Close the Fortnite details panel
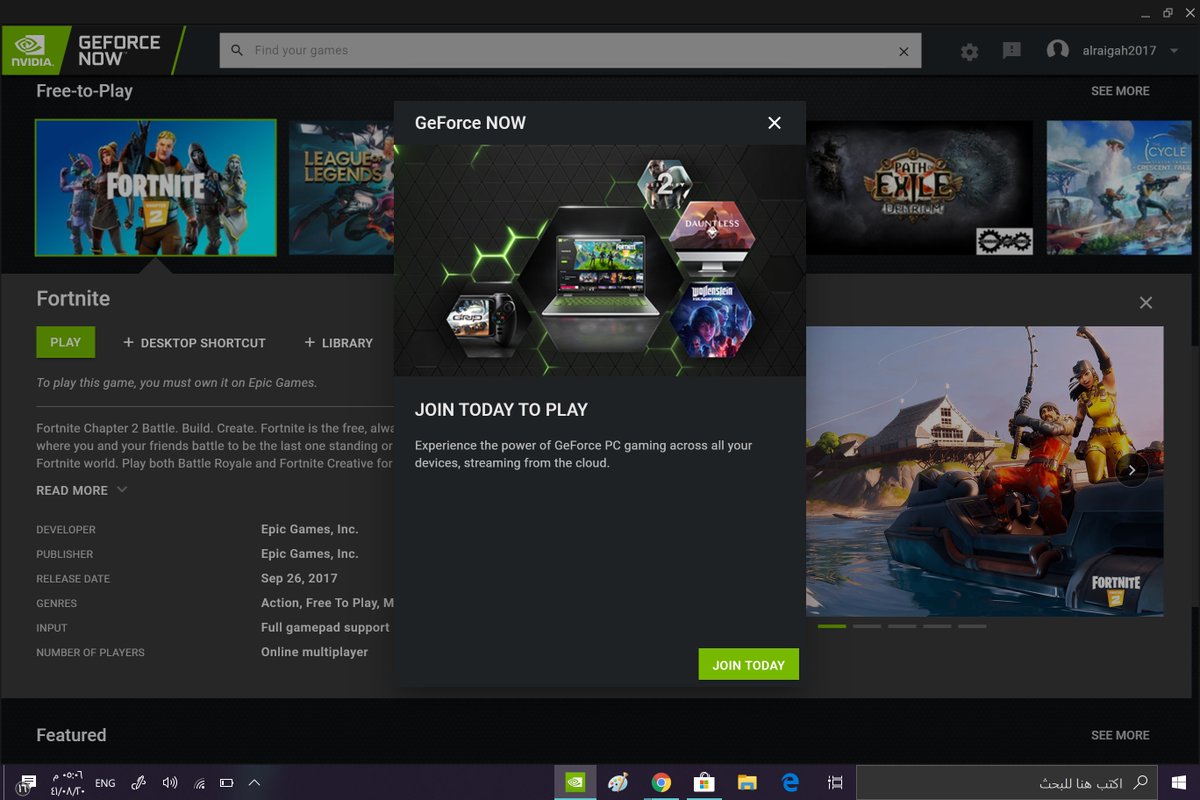This screenshot has height=800, width=1200. point(1146,302)
